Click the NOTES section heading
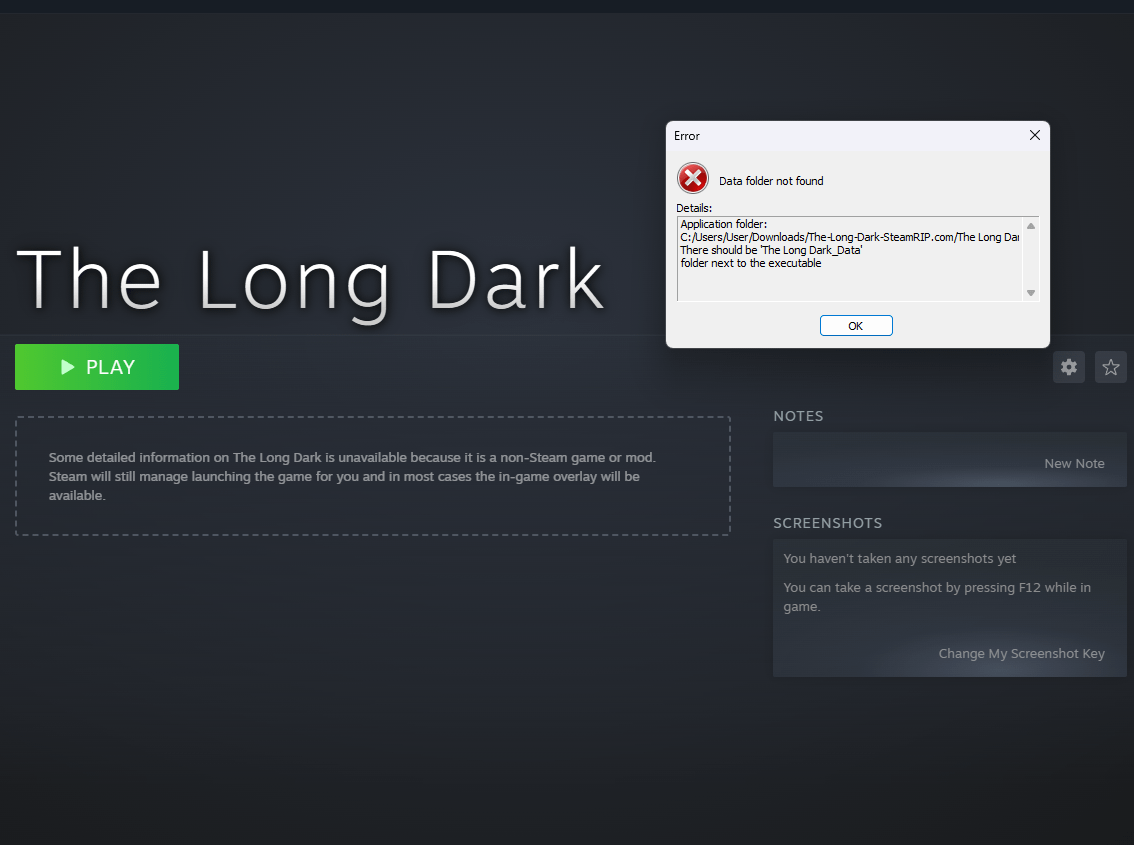Viewport: 1134px width, 845px height. point(798,416)
